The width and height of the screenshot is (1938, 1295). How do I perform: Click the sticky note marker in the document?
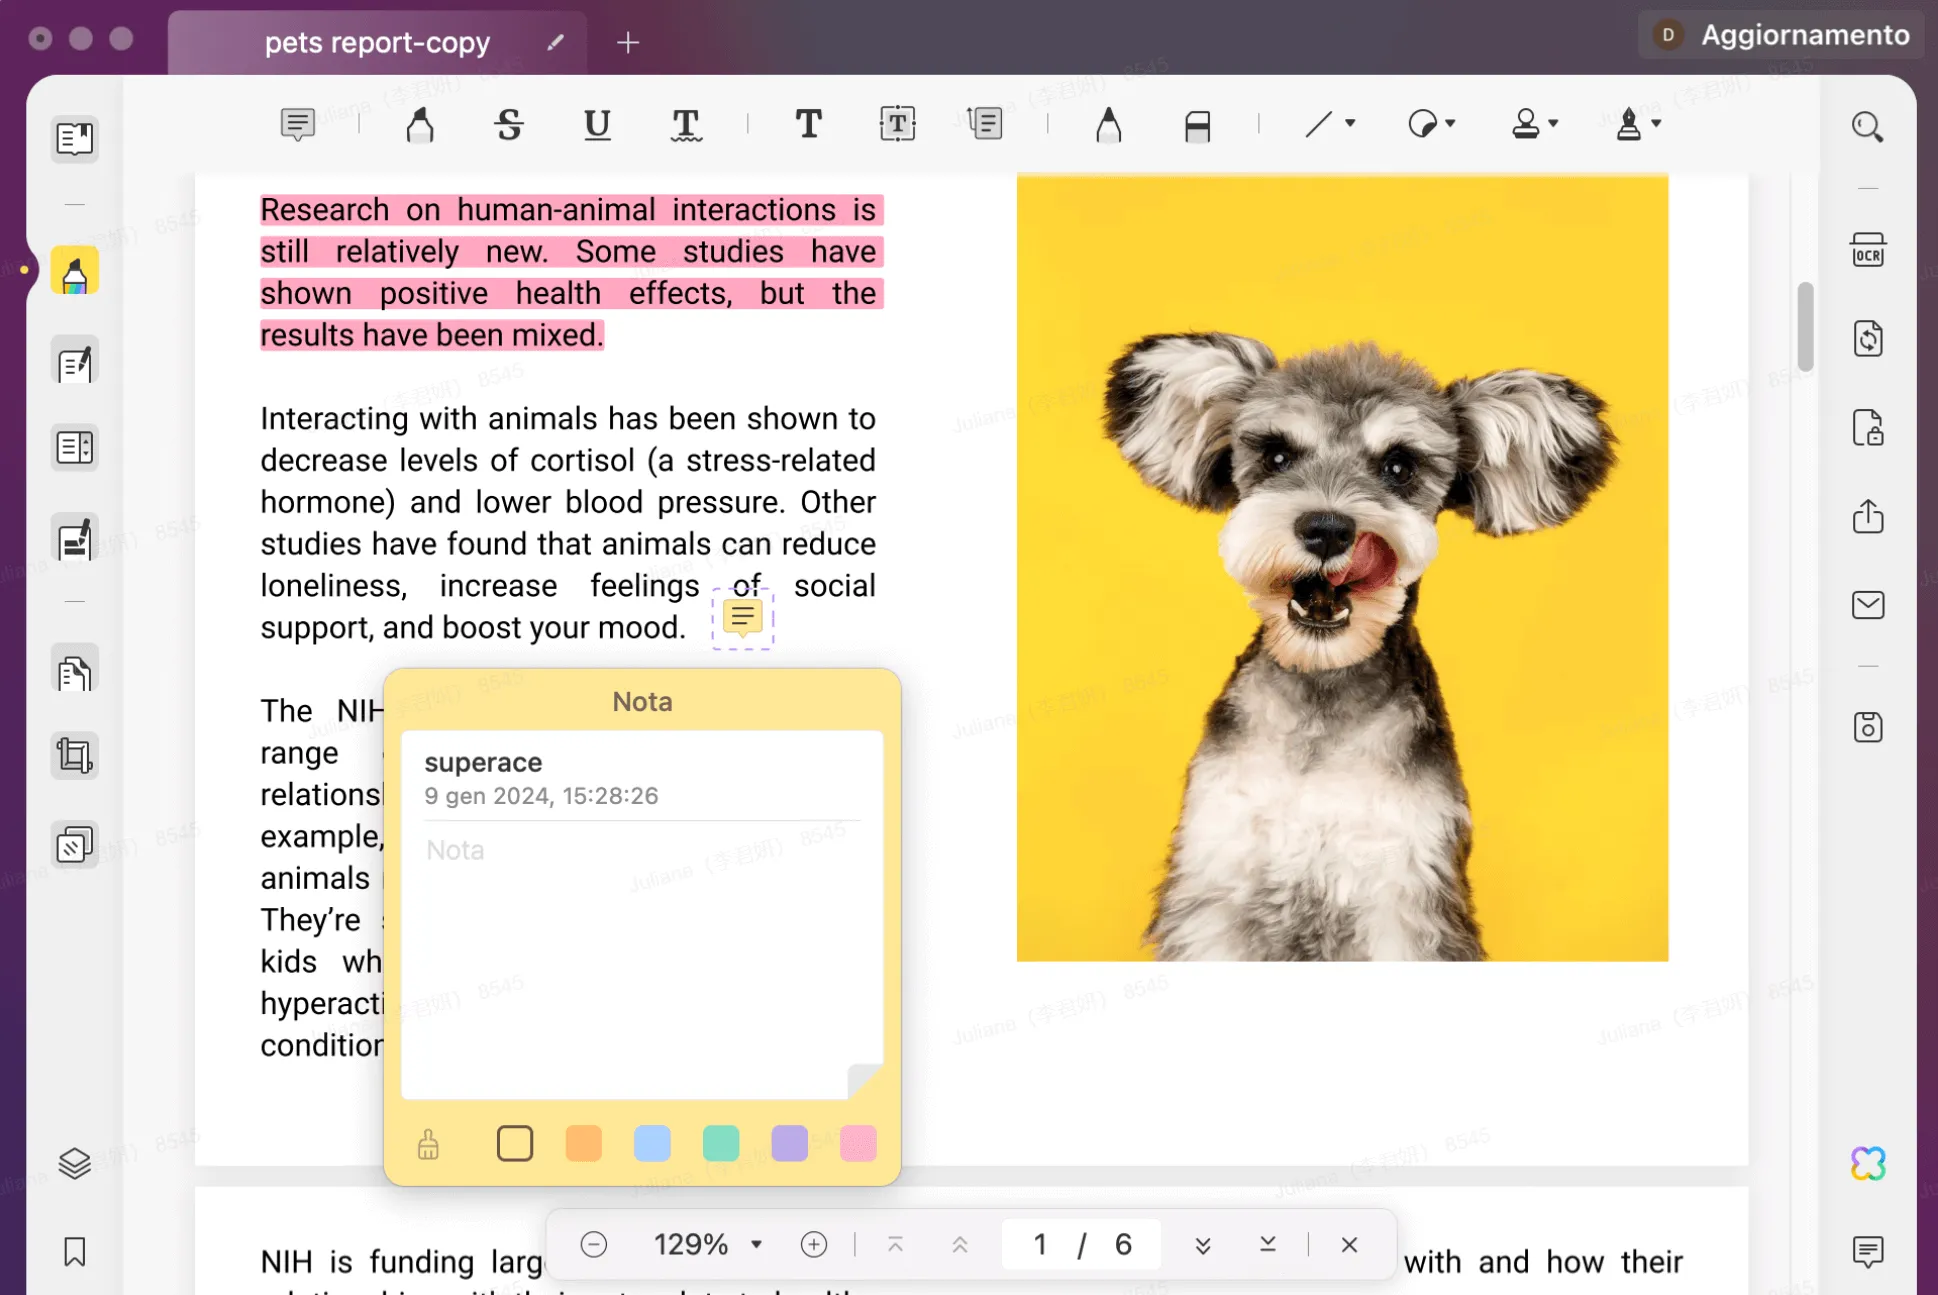(742, 618)
